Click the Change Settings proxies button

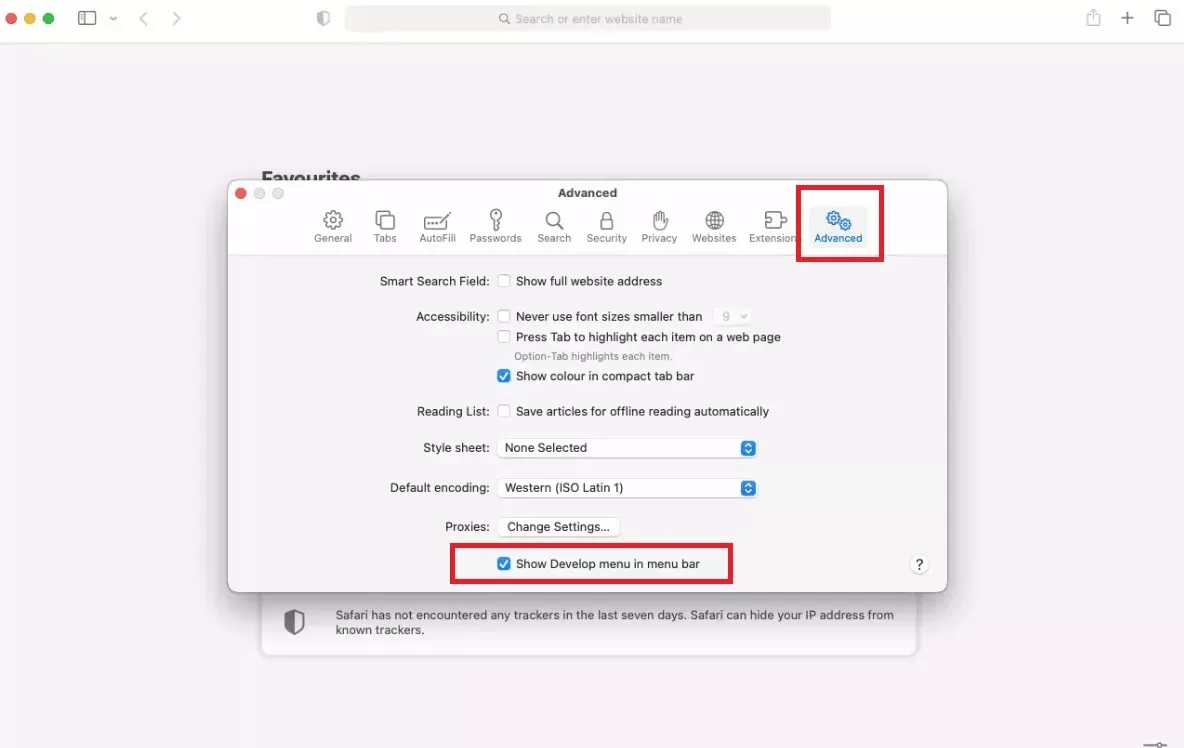(x=558, y=527)
